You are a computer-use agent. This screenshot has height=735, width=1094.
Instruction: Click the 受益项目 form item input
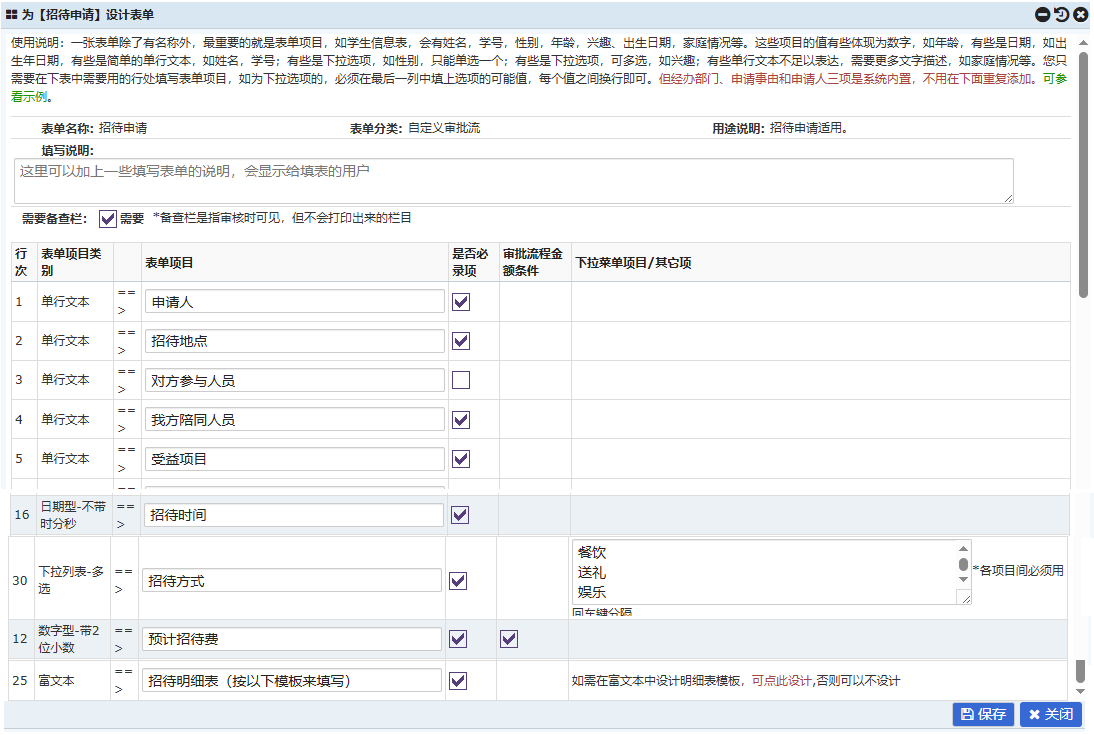click(x=294, y=459)
